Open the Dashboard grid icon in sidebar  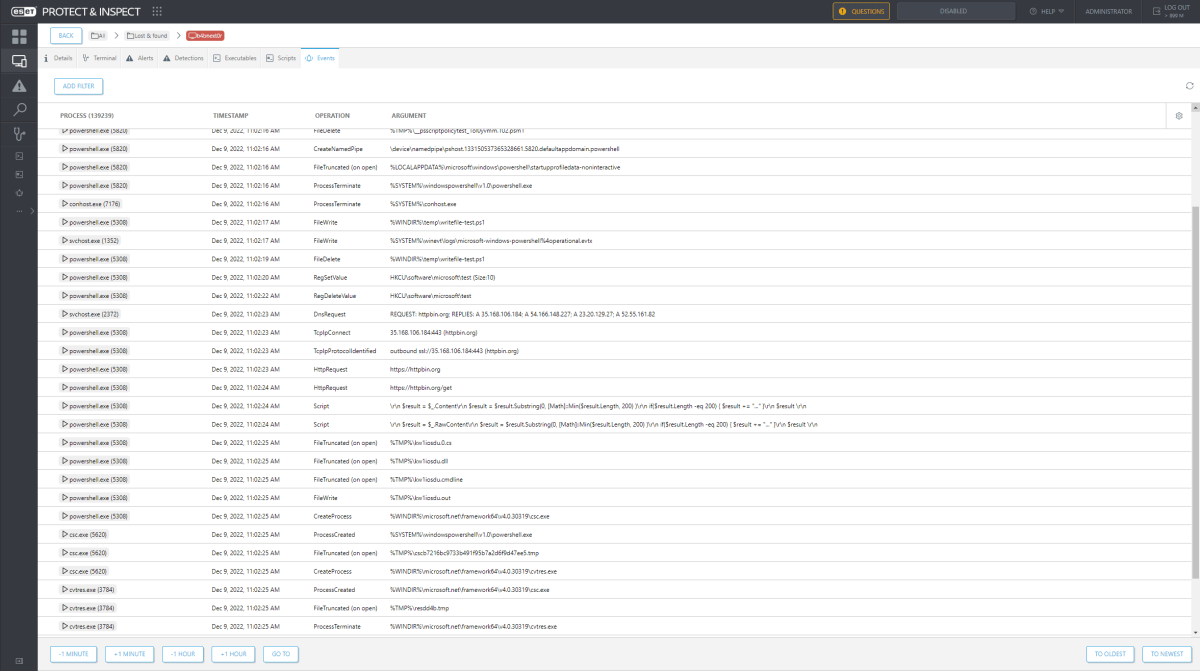tap(18, 37)
